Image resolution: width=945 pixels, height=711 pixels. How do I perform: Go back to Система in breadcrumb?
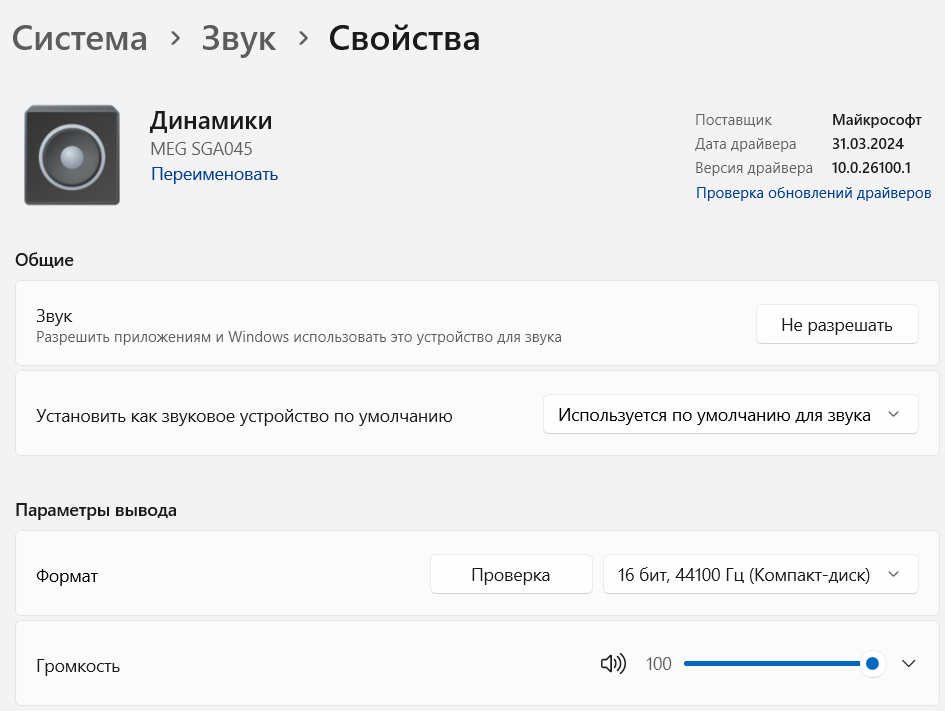click(80, 39)
